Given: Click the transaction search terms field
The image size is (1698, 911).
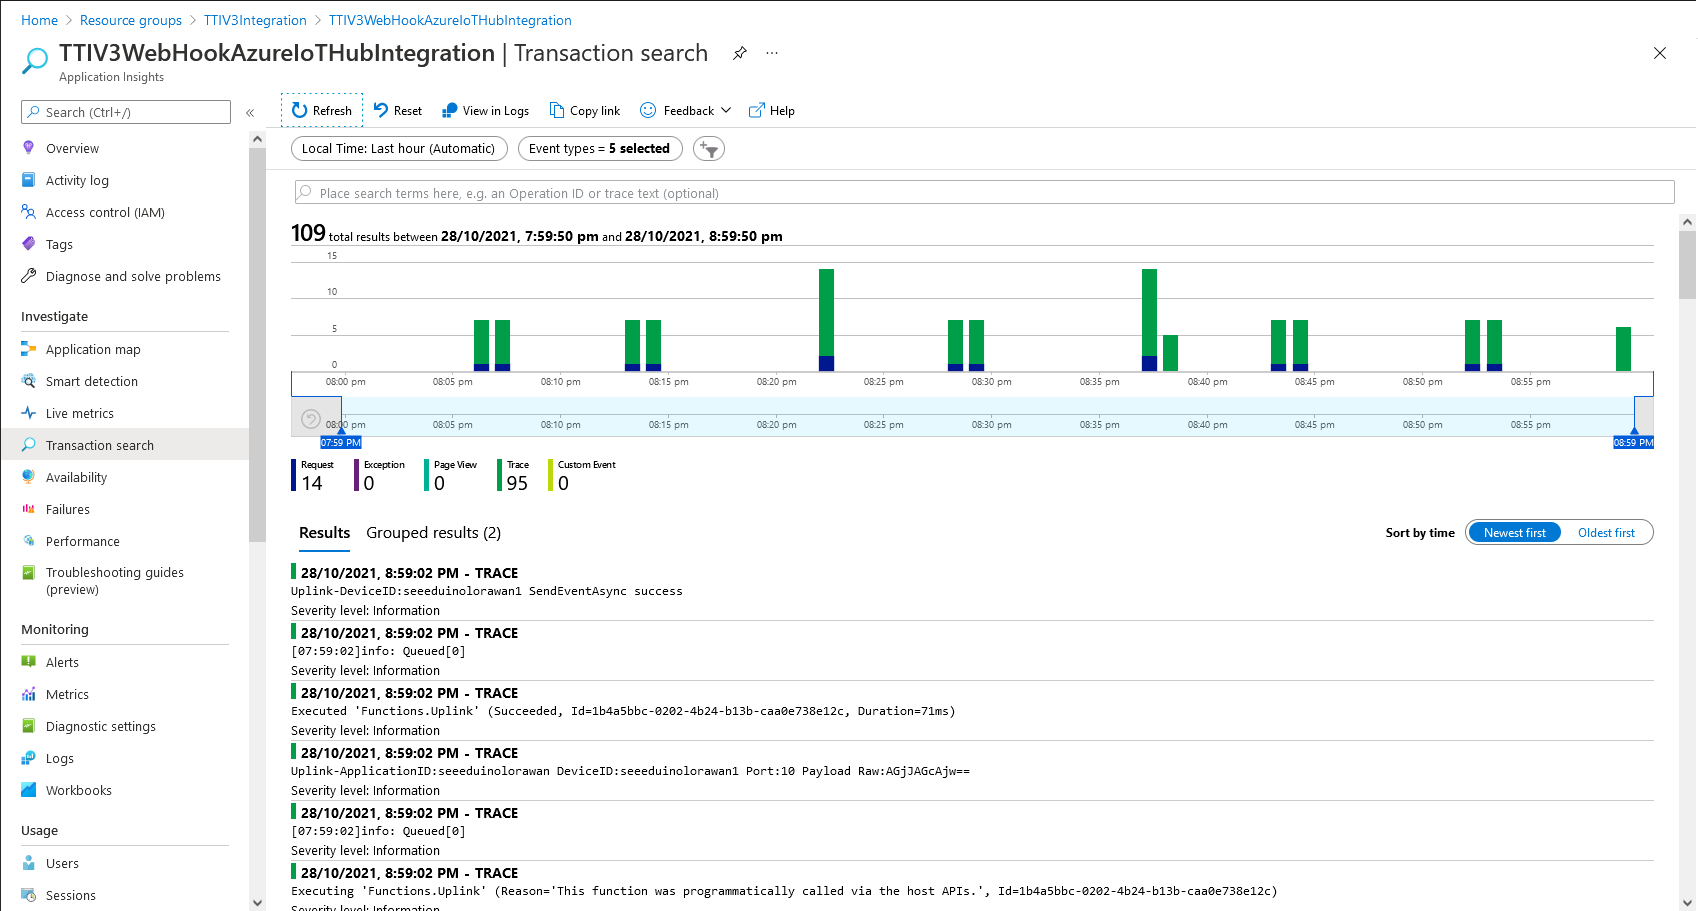Looking at the screenshot, I should click(x=984, y=193).
